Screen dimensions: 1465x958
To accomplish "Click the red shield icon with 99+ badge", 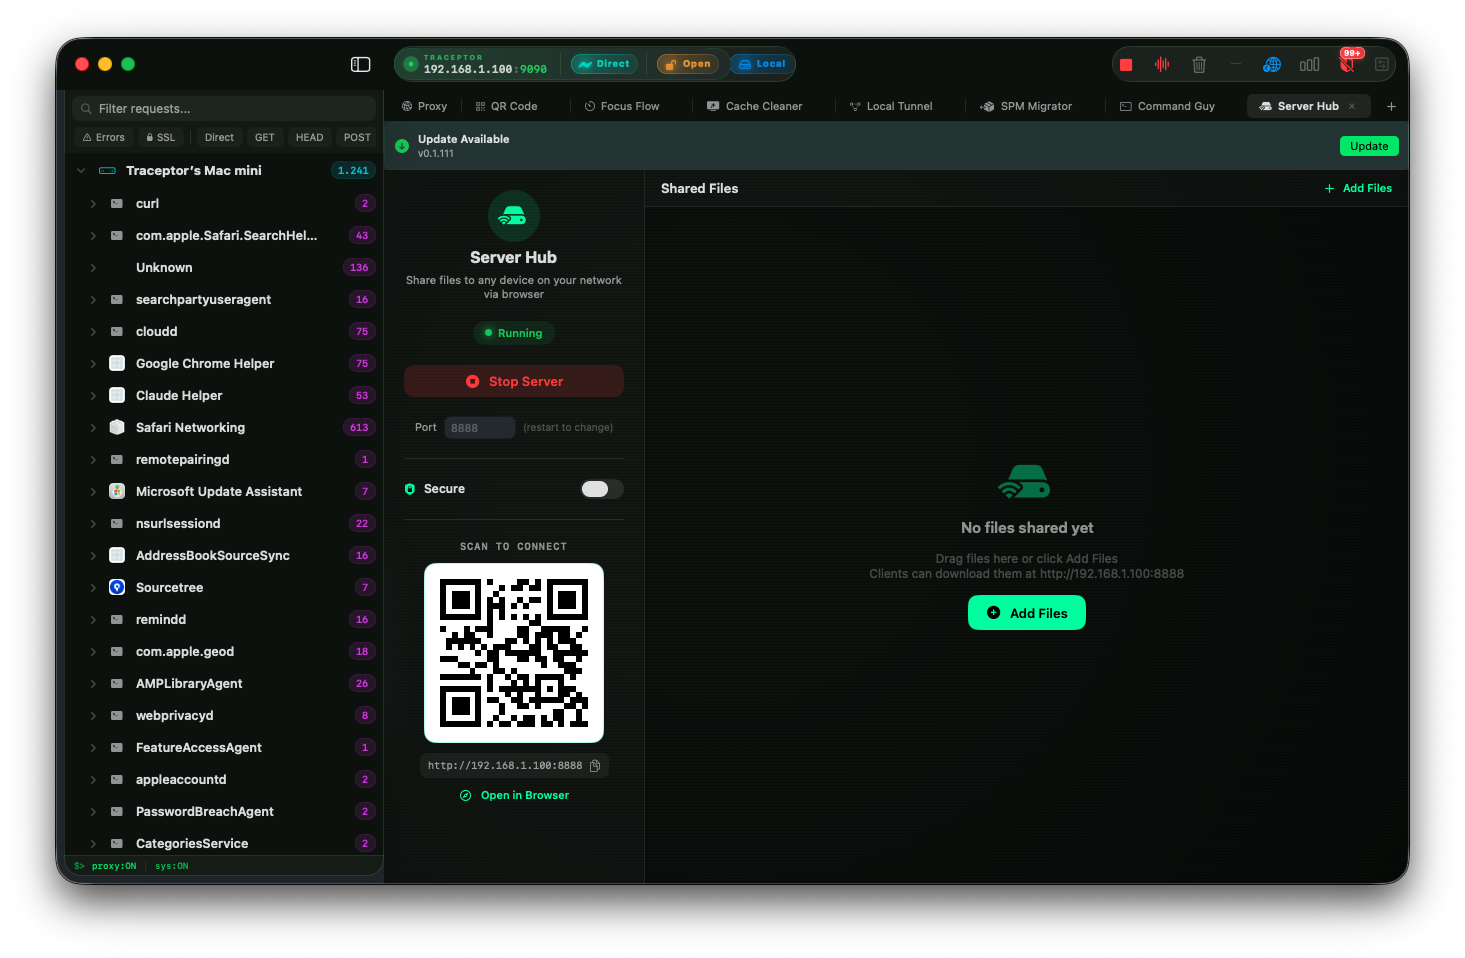I will (x=1347, y=65).
